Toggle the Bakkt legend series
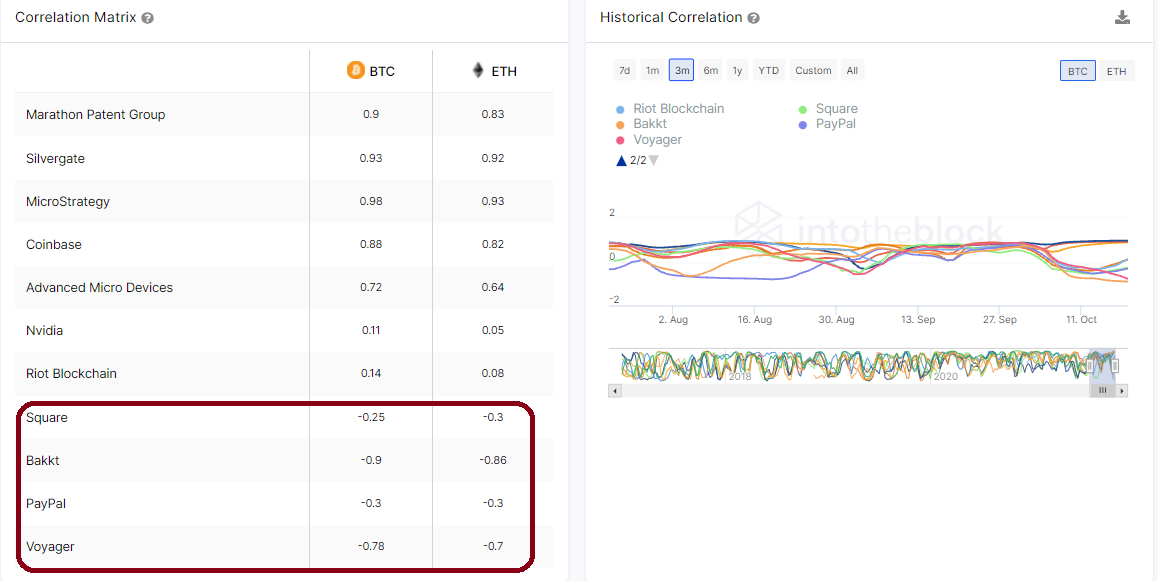Image resolution: width=1158 pixels, height=581 pixels. click(x=641, y=124)
